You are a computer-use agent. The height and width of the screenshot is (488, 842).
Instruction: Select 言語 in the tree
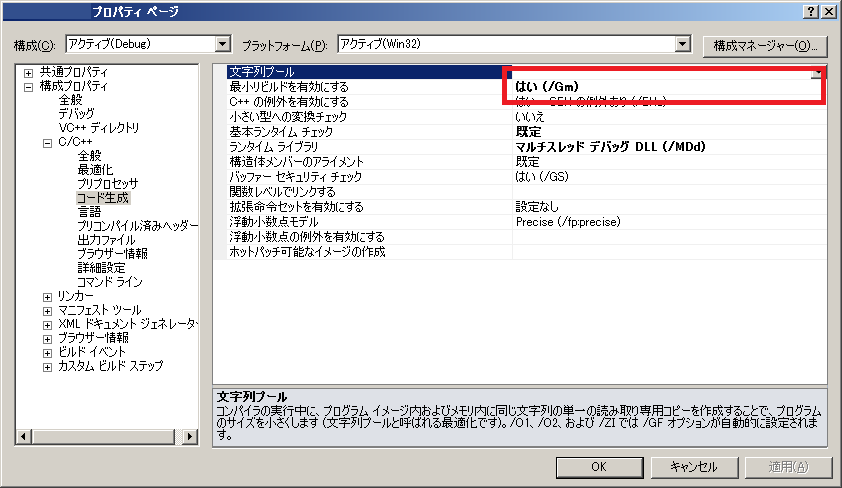89,212
